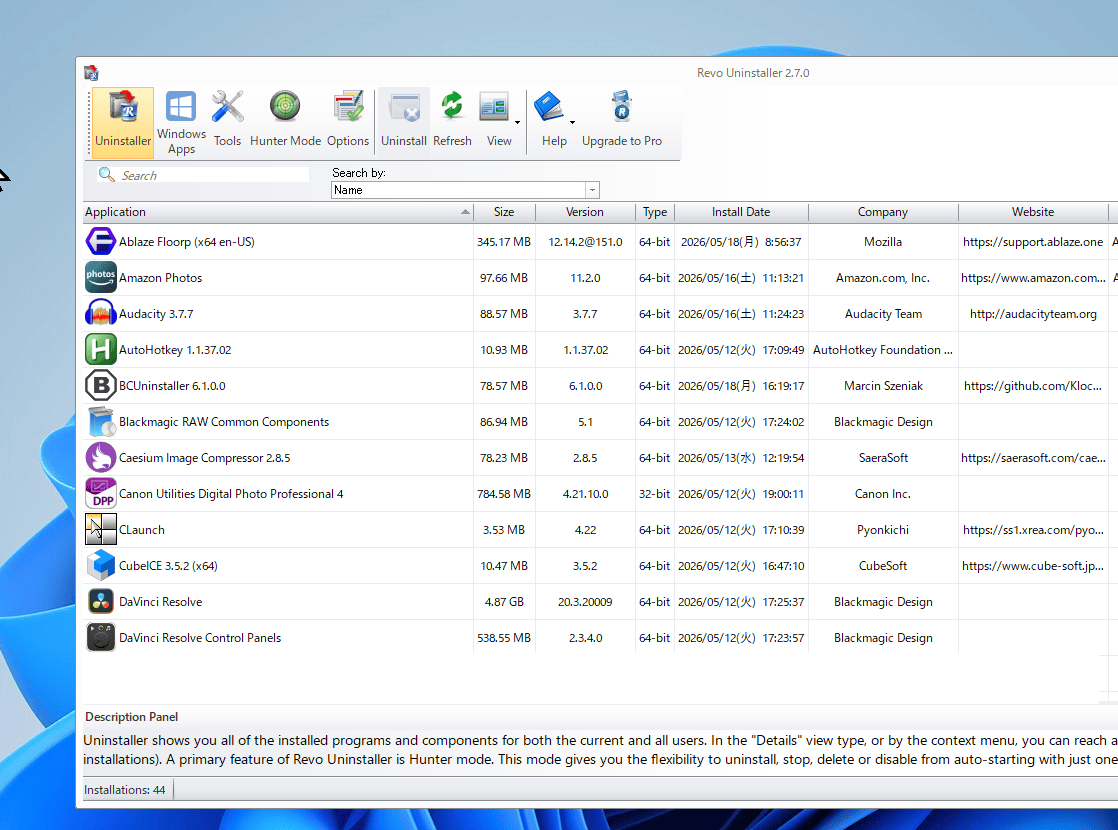1118x830 pixels.
Task: Click Blackmagic RAW Common Components icon
Action: pos(101,421)
